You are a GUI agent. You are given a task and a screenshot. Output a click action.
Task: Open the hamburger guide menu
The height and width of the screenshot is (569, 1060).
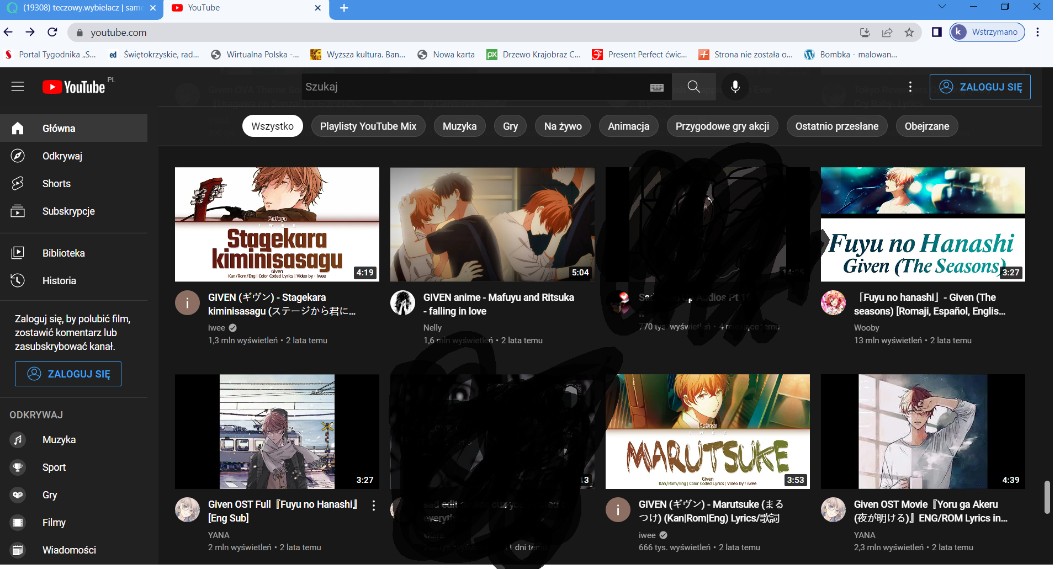[x=18, y=87]
